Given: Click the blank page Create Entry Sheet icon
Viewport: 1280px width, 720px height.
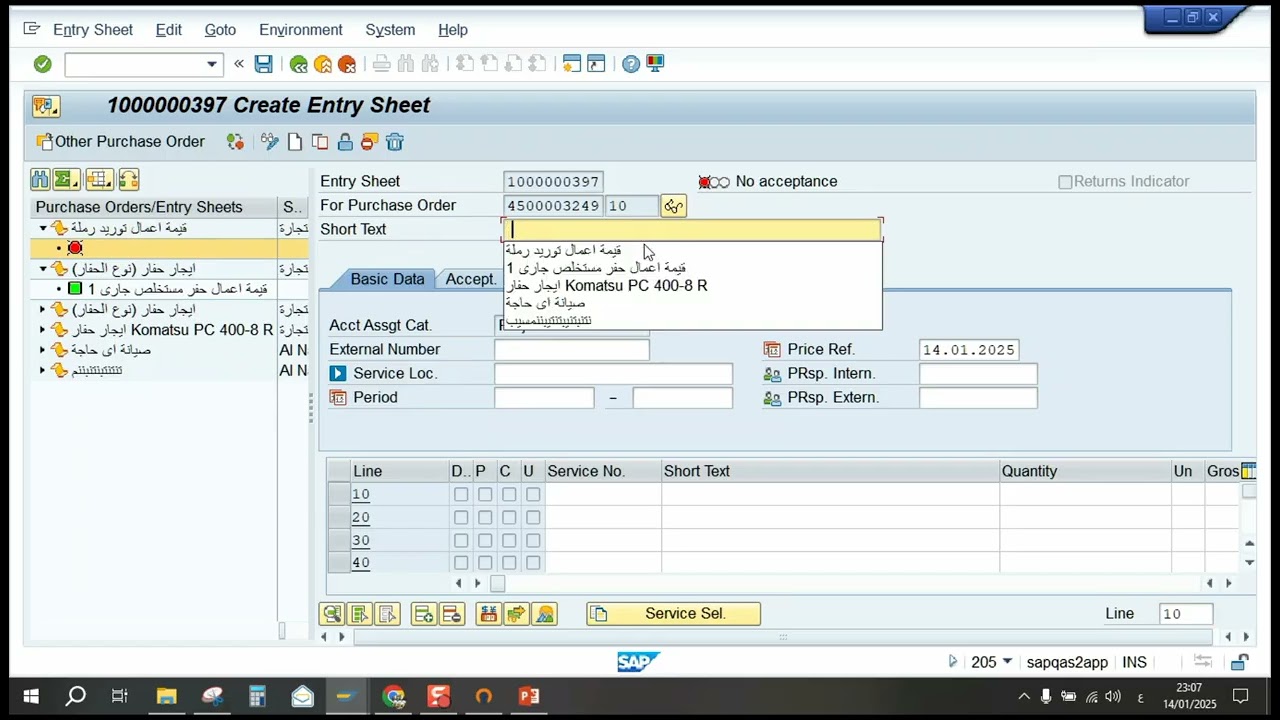Looking at the screenshot, I should pyautogui.click(x=295, y=142).
